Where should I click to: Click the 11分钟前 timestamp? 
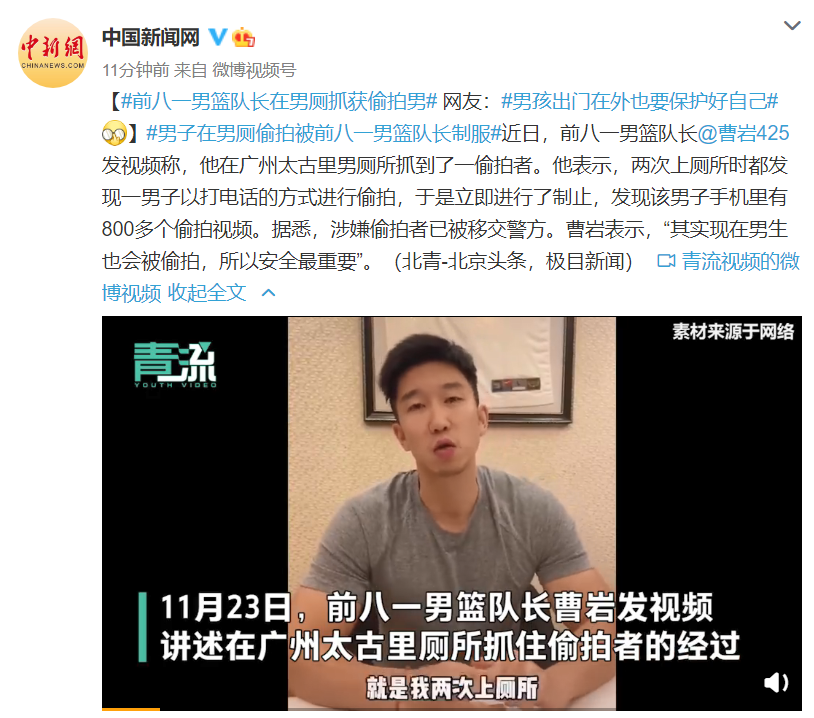coord(135,70)
